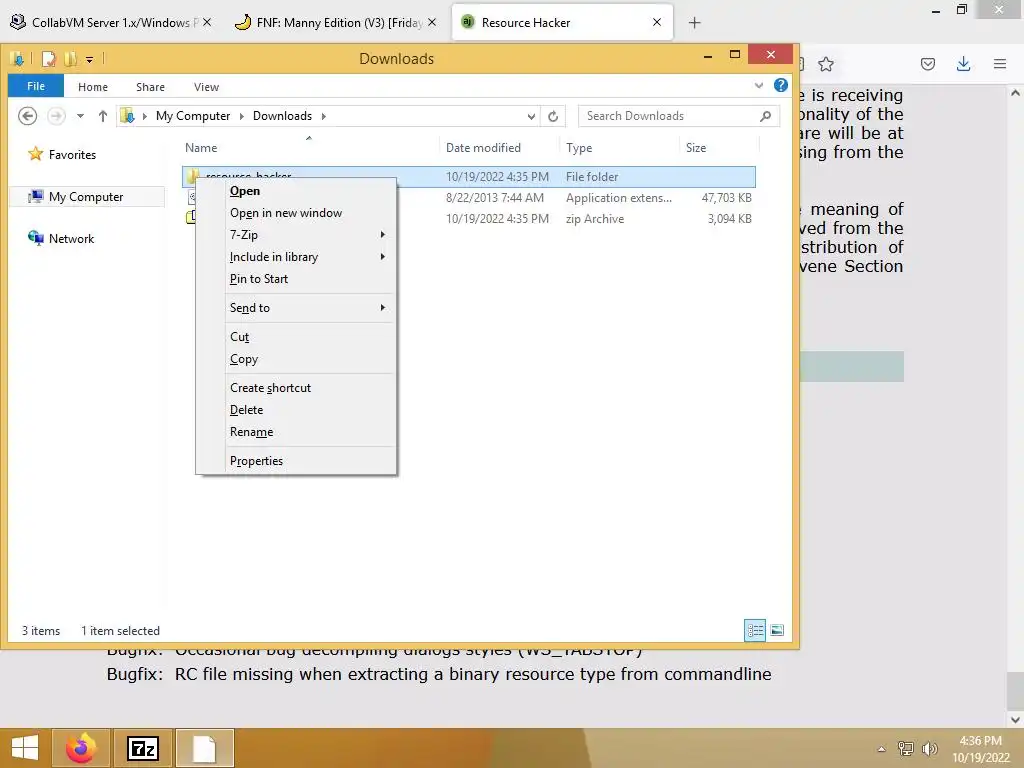The width and height of the screenshot is (1024, 768).
Task: Switch to the View ribbon tab
Action: (206, 87)
